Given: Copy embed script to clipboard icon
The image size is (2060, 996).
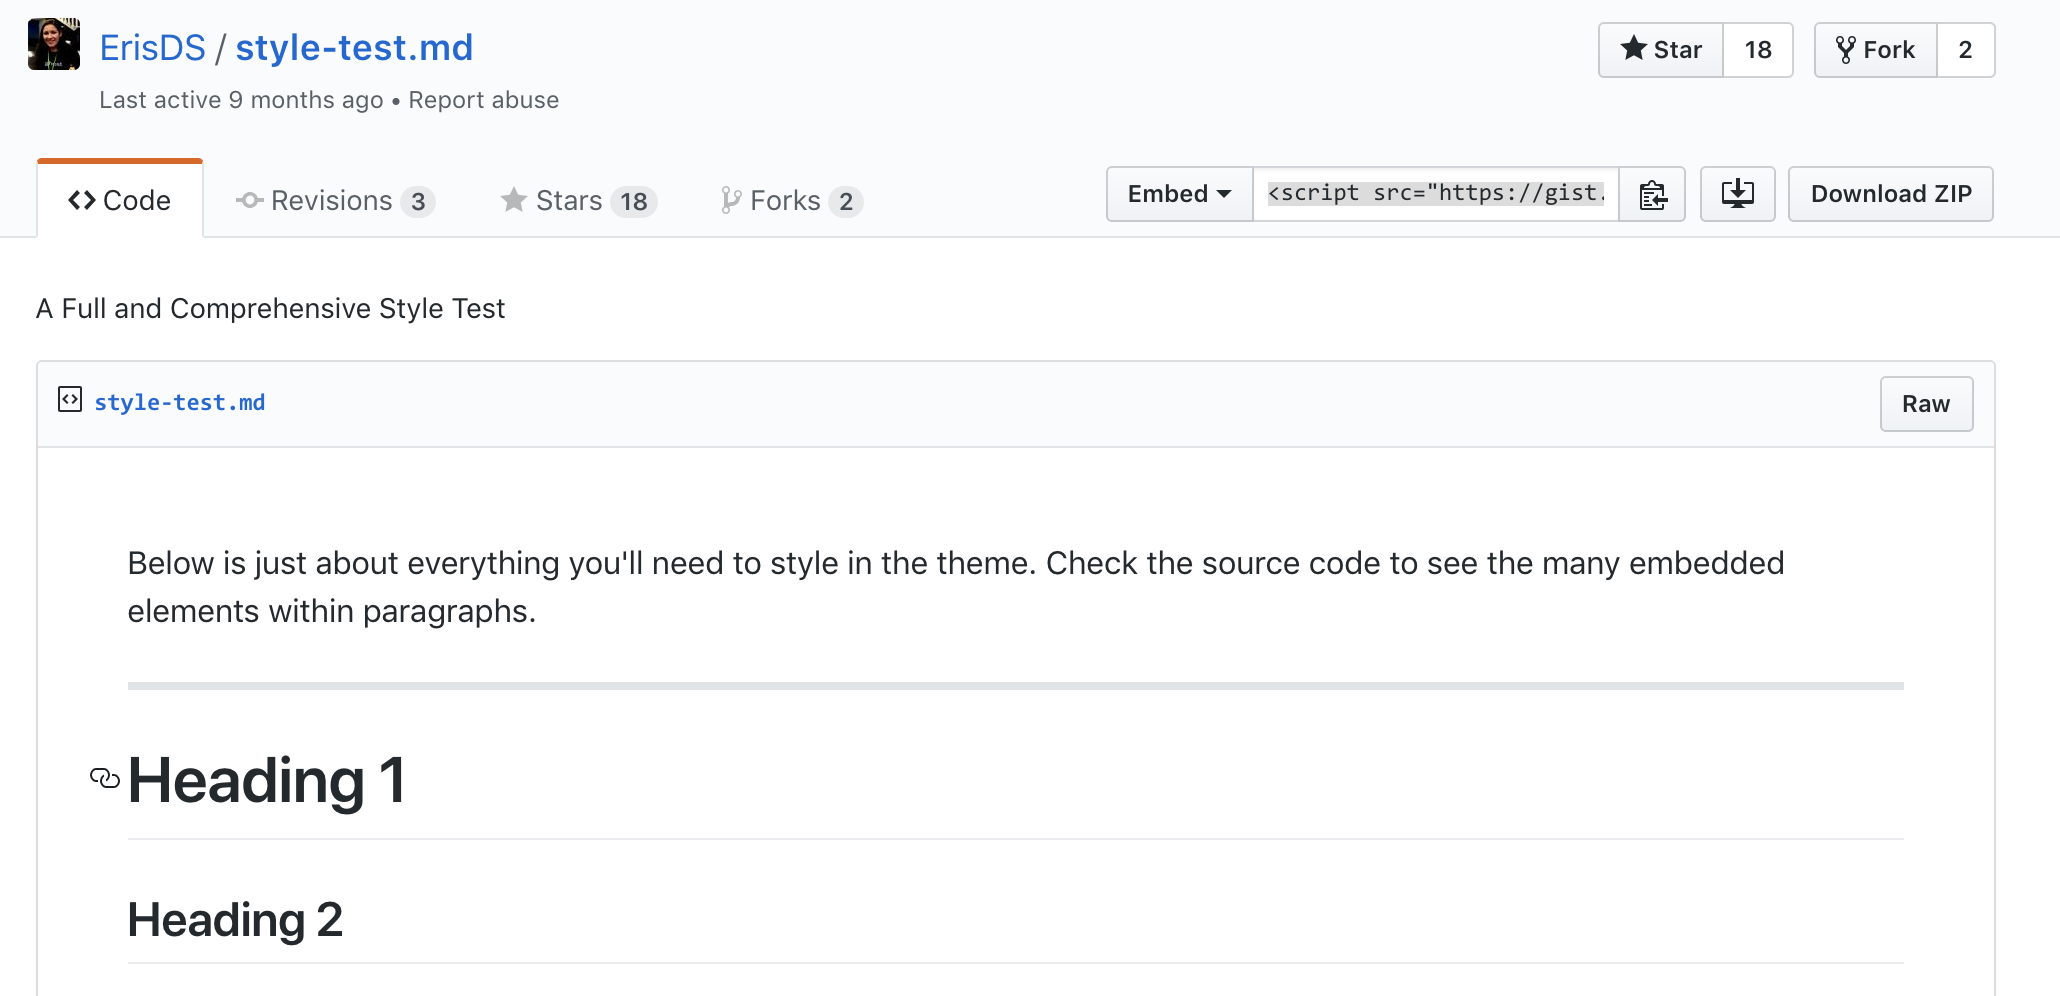Looking at the screenshot, I should coord(1652,194).
